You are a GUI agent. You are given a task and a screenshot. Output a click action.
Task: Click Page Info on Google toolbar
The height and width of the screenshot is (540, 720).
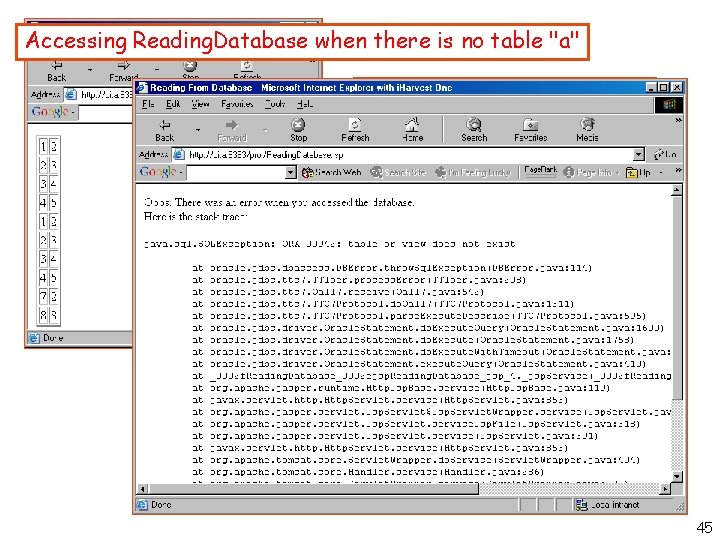tap(589, 173)
